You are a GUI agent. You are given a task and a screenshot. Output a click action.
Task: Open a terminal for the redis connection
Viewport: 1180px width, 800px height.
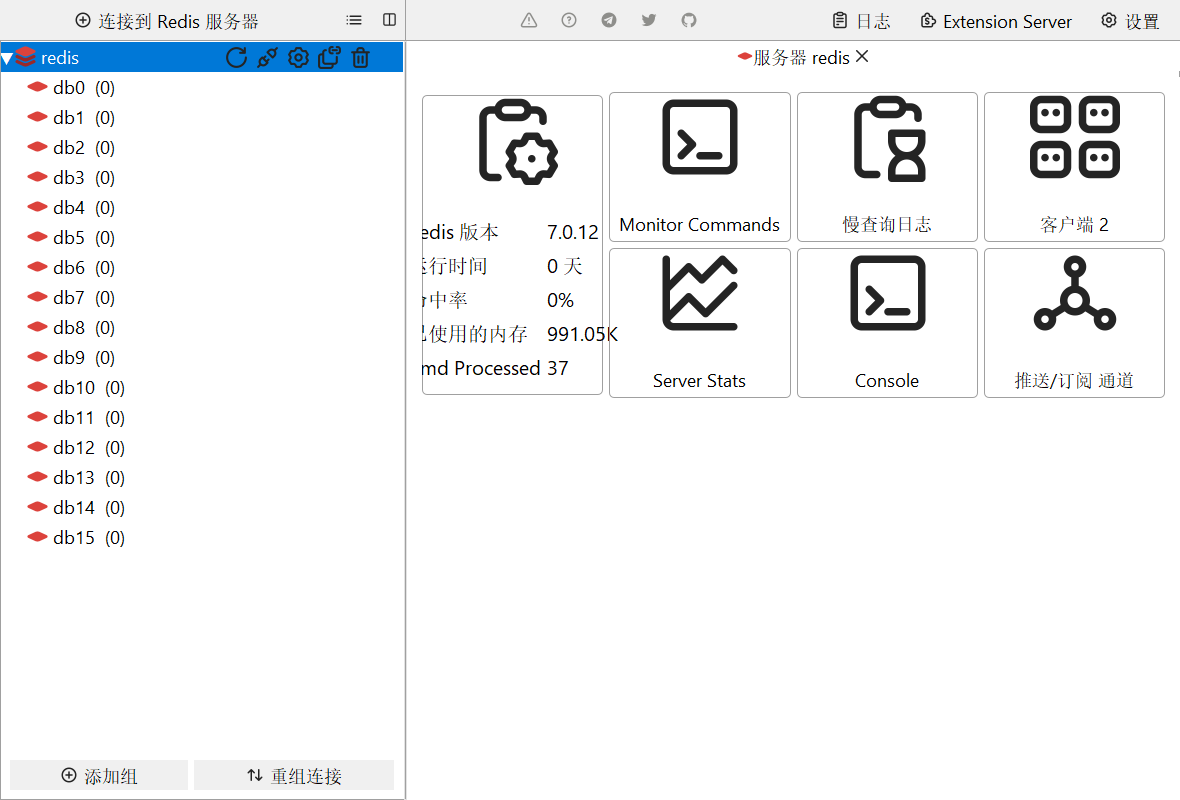pos(267,57)
